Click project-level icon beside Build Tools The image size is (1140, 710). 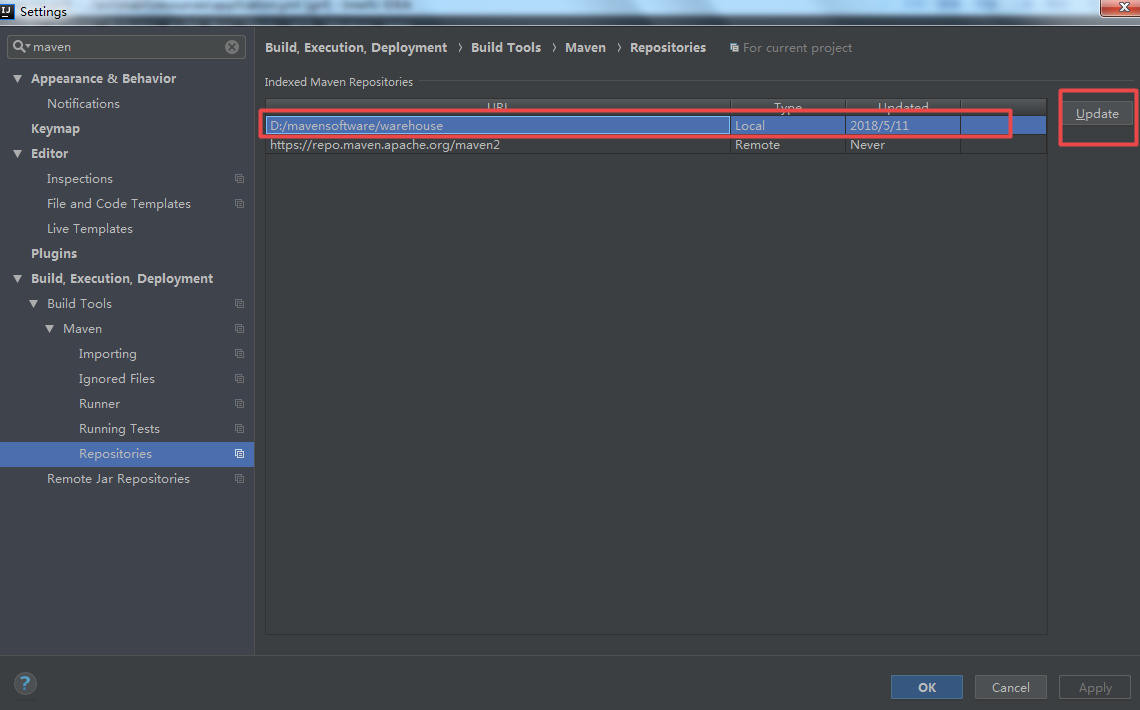[239, 304]
